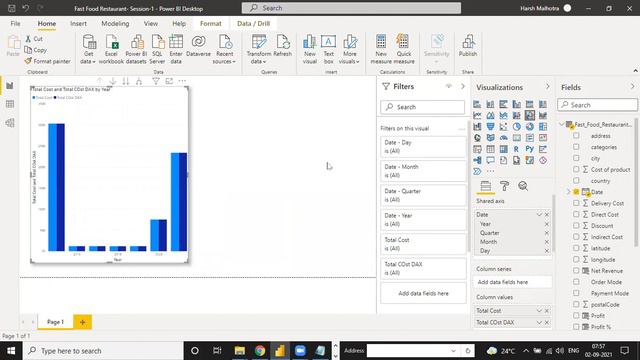Click the visual filter icon
Screen dimensions: 640x360
point(156,81)
